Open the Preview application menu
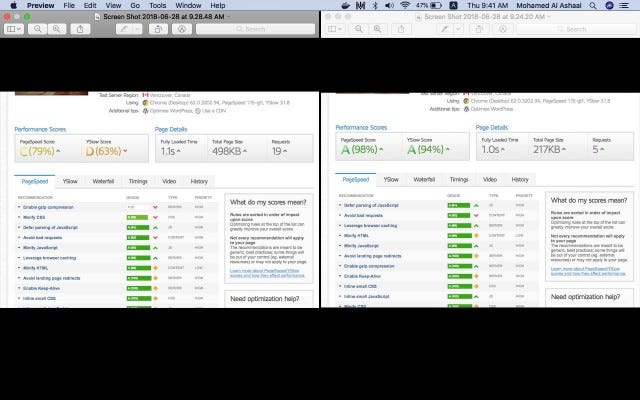Viewport: 640px width, 400px height. (x=40, y=5)
